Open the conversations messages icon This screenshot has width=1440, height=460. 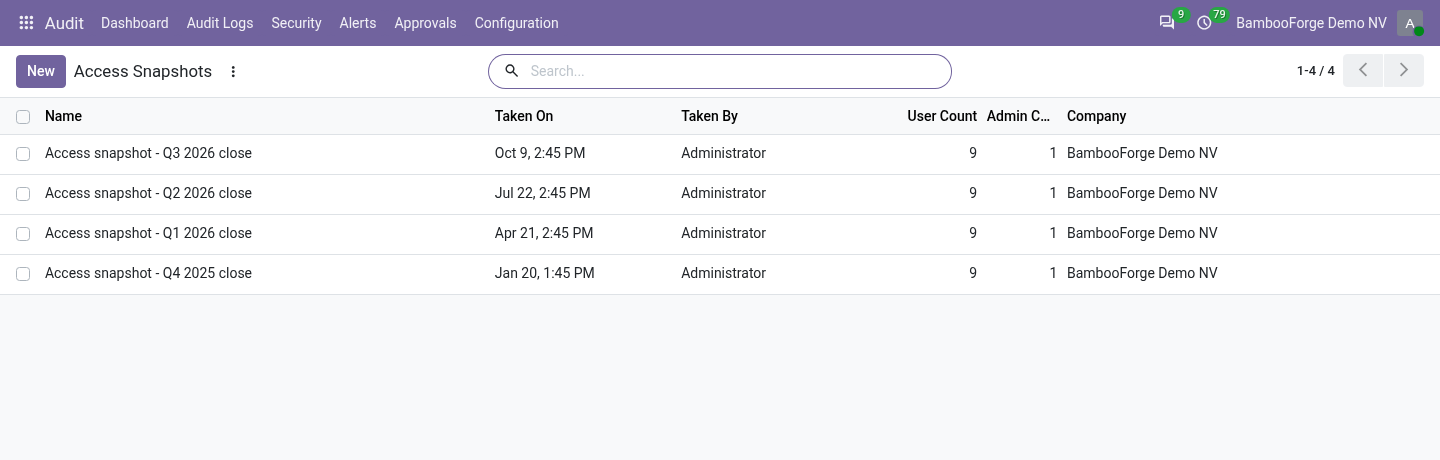click(x=1166, y=23)
